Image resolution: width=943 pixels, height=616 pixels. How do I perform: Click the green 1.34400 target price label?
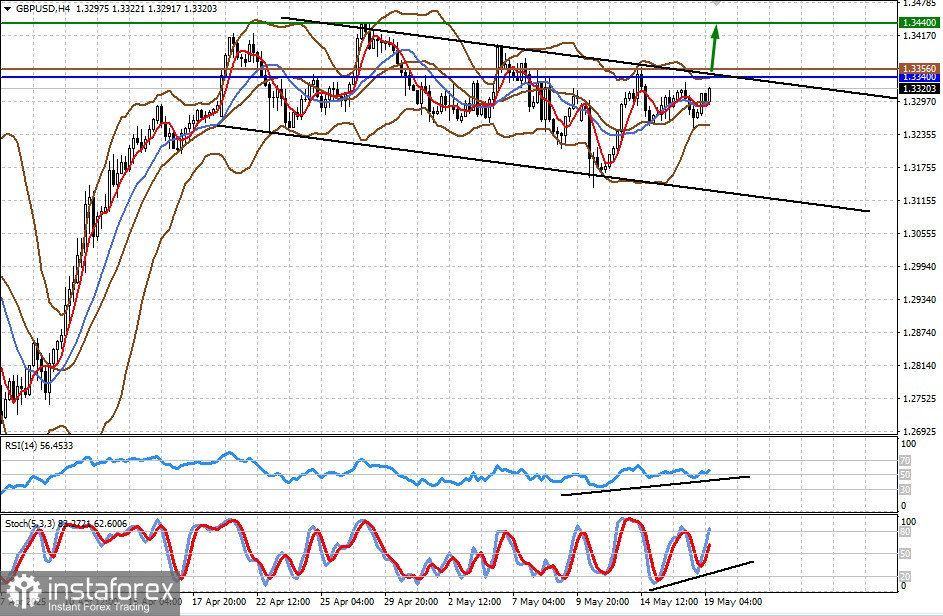(x=919, y=23)
